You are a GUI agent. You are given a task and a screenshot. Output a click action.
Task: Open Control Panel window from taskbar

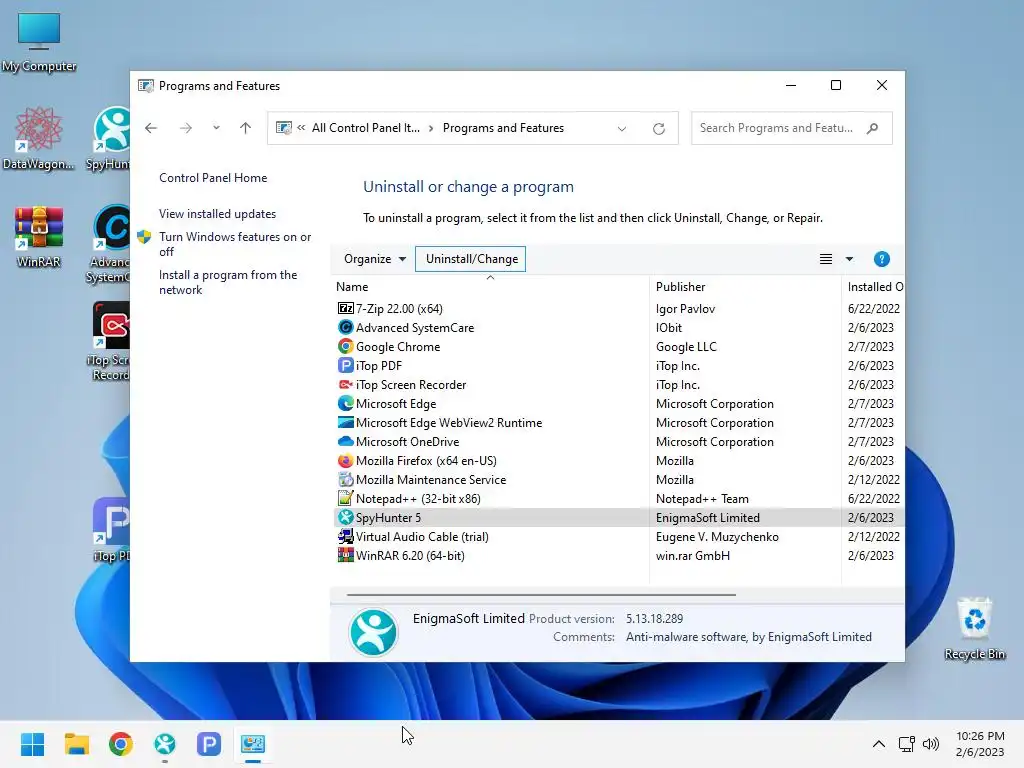(x=253, y=744)
